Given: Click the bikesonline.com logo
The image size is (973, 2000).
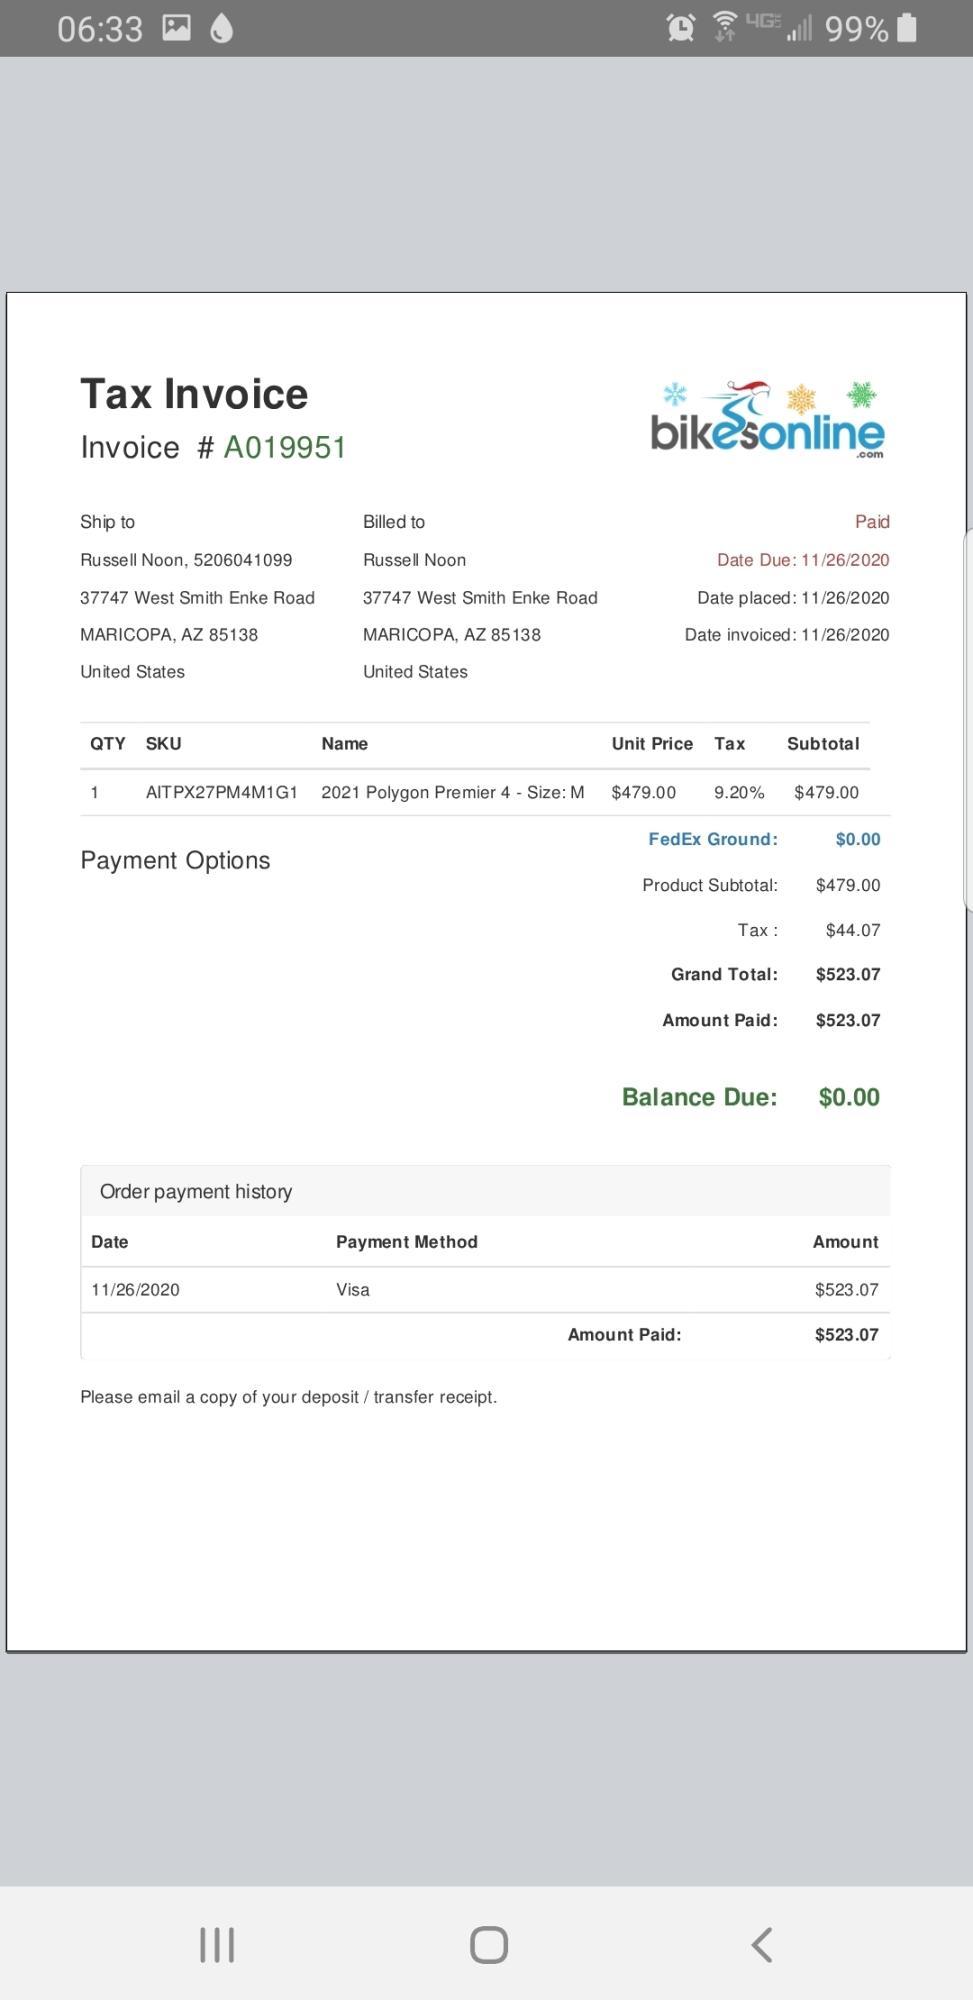Looking at the screenshot, I should click(x=767, y=421).
